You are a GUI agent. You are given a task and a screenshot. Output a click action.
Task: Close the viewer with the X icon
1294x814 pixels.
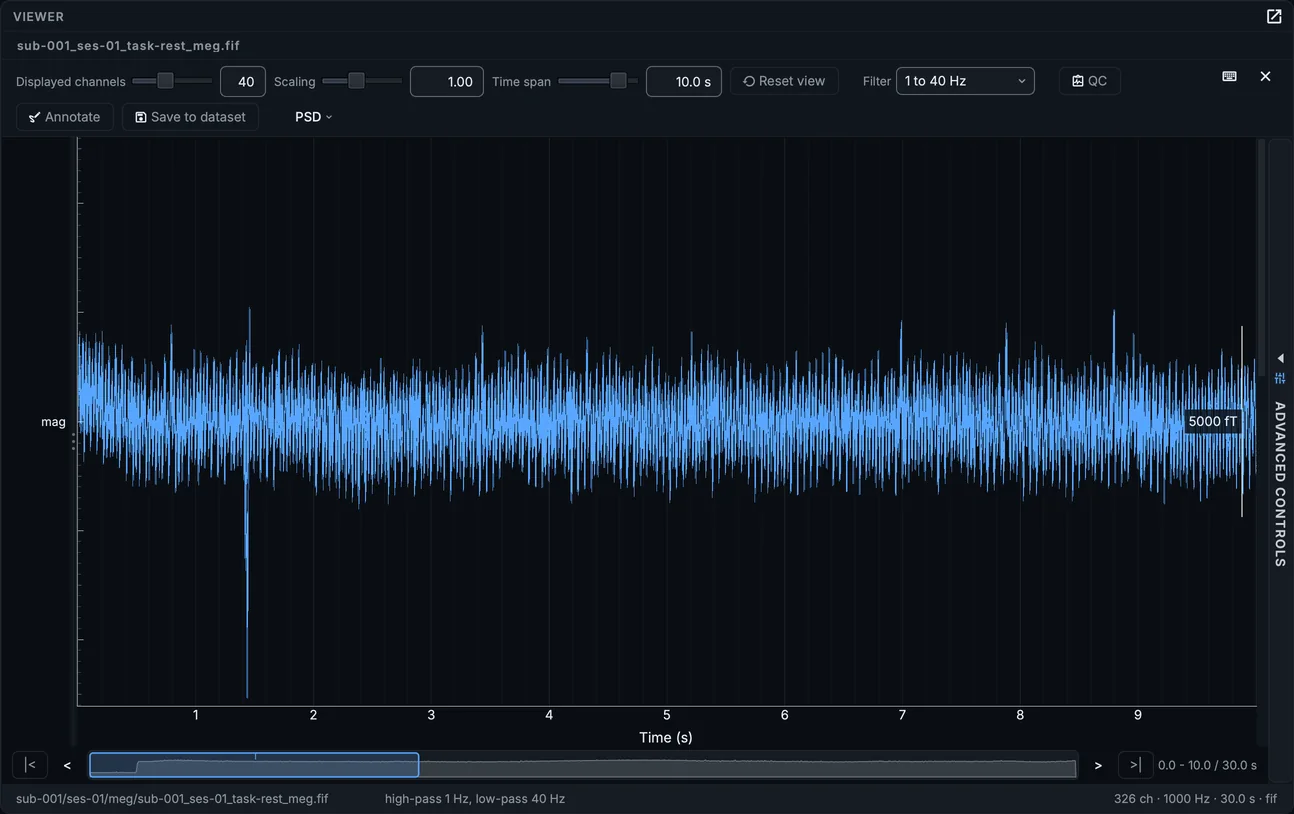1265,76
